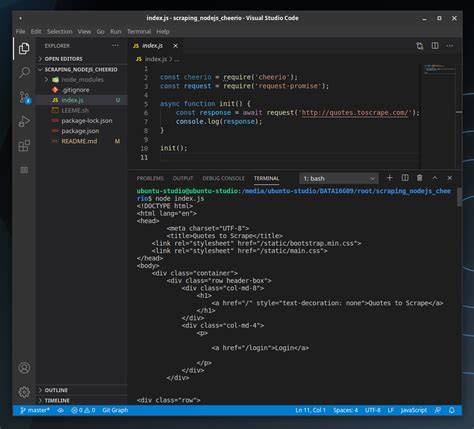474x429 pixels.
Task: Open the 1: bash terminal dropdown
Action: (339, 179)
